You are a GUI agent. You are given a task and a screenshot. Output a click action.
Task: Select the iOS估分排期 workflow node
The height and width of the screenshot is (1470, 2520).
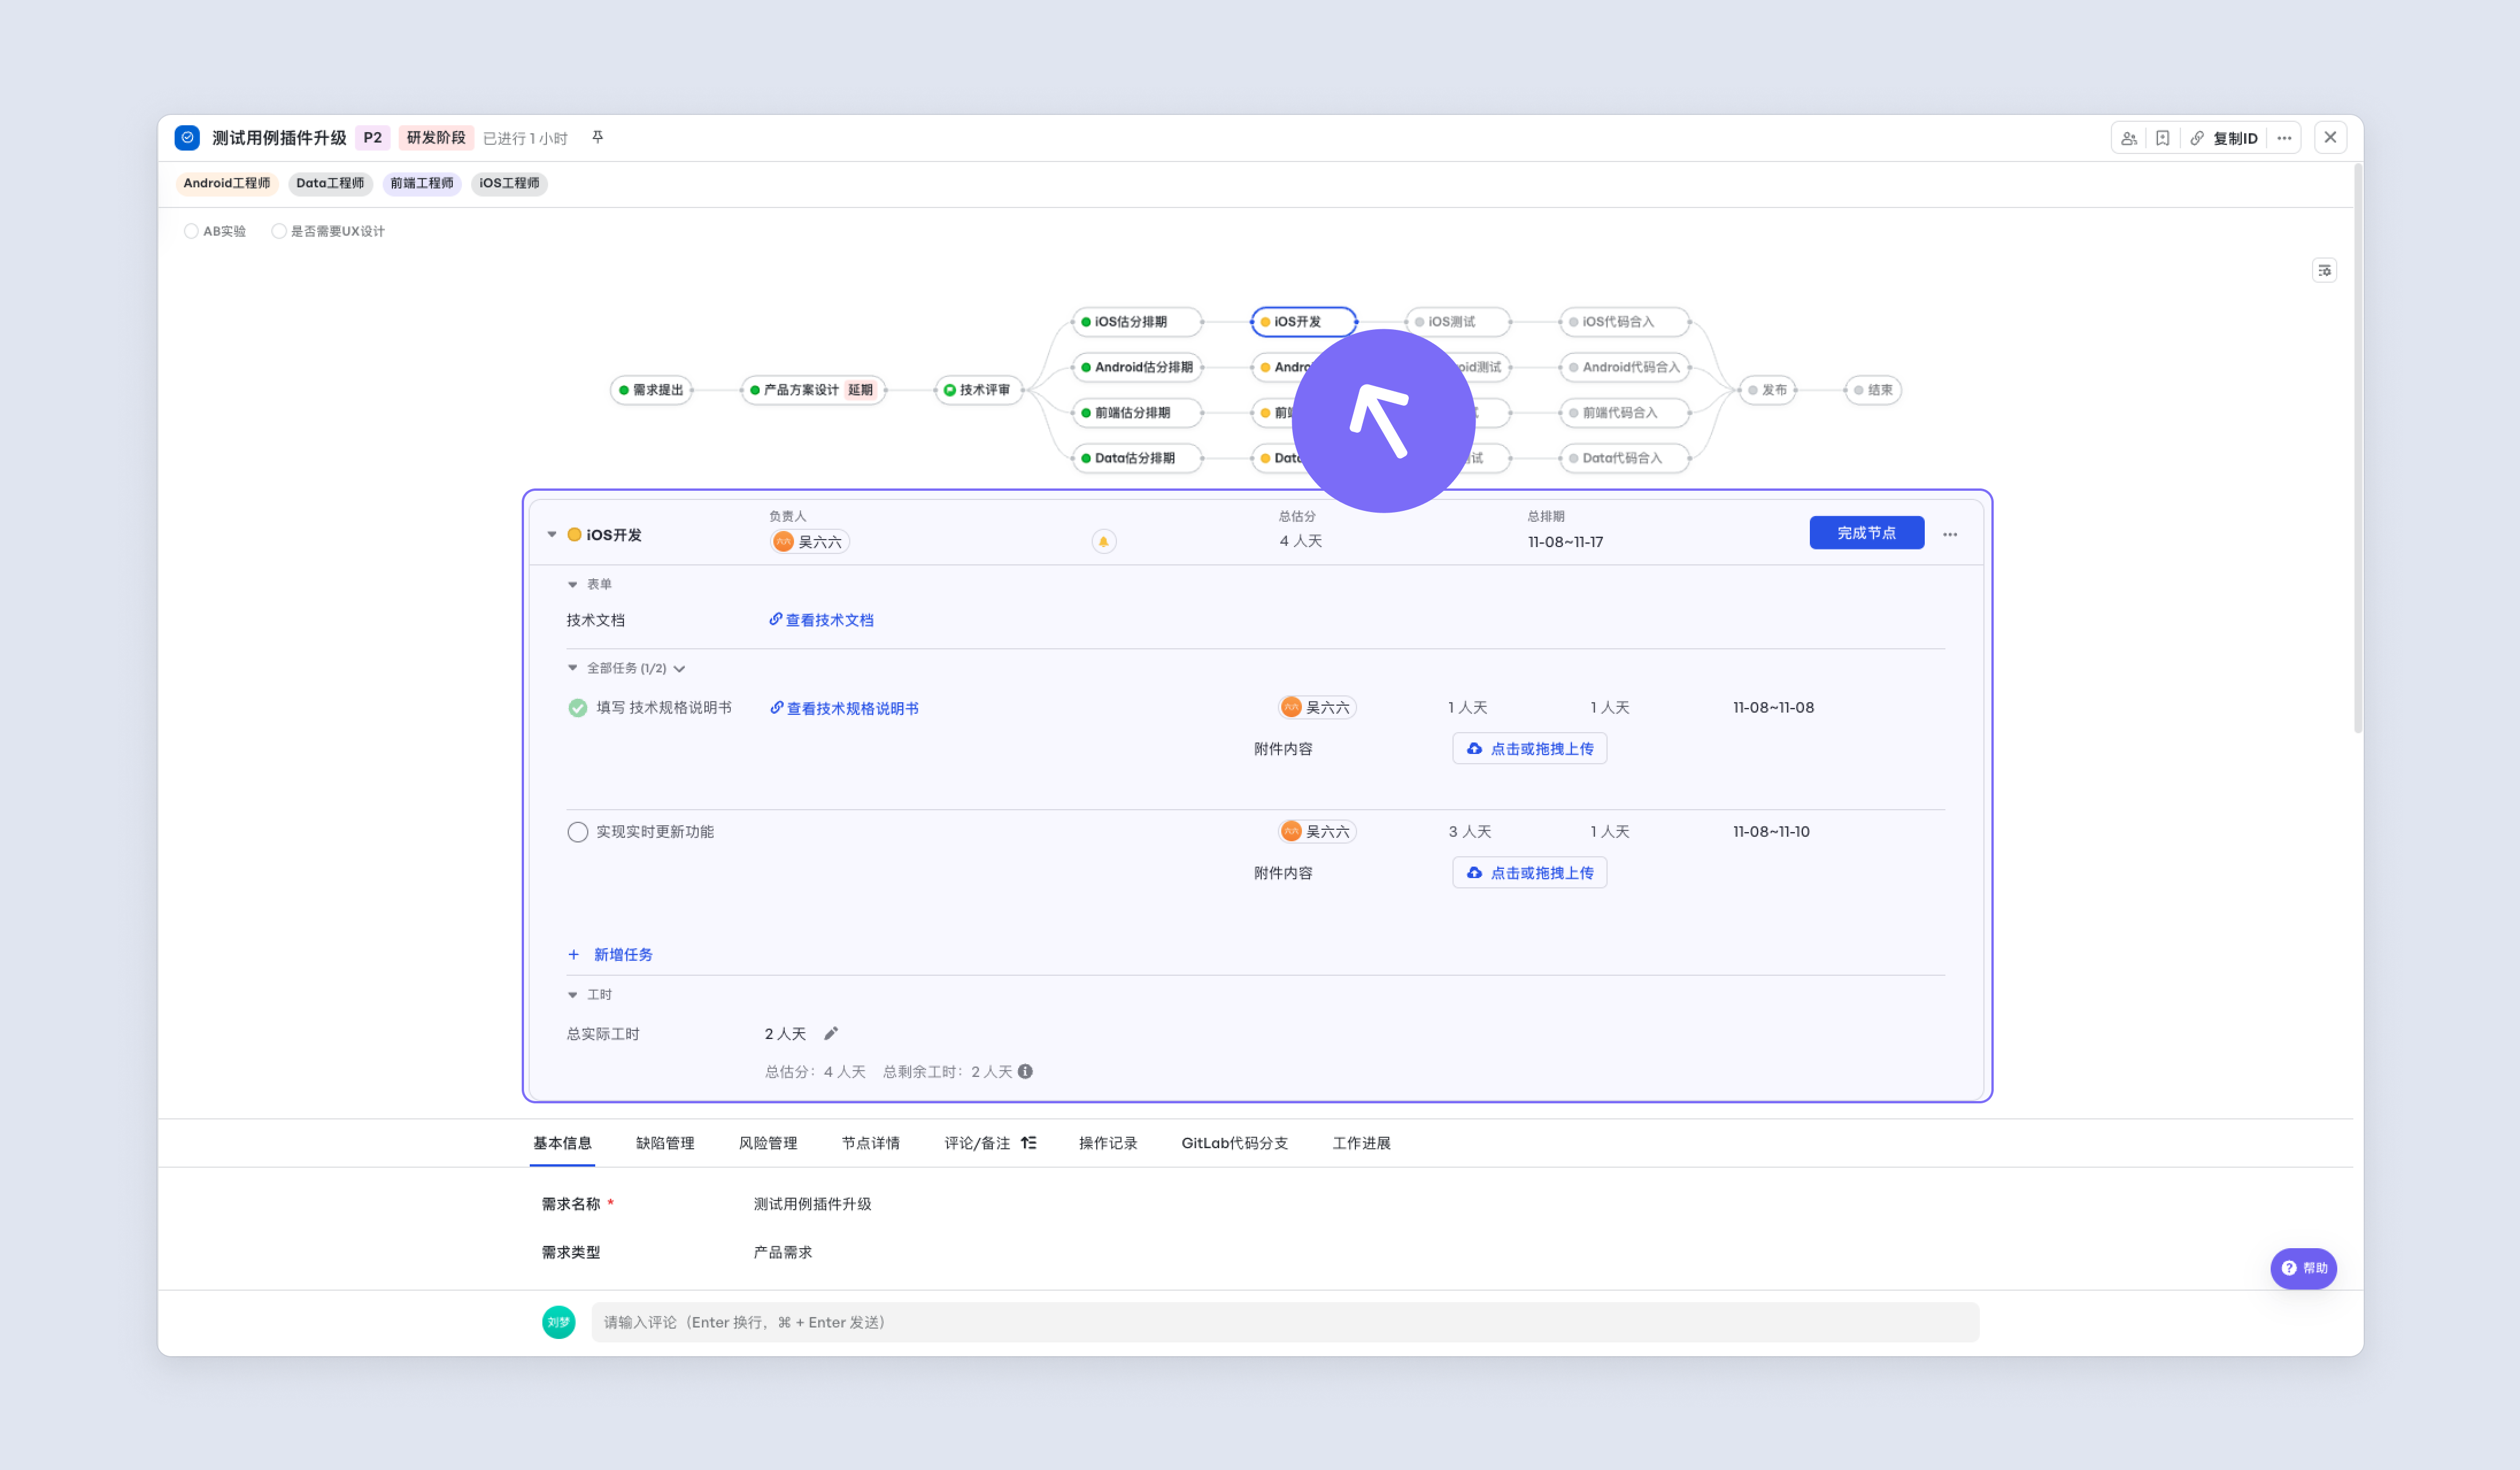1136,321
